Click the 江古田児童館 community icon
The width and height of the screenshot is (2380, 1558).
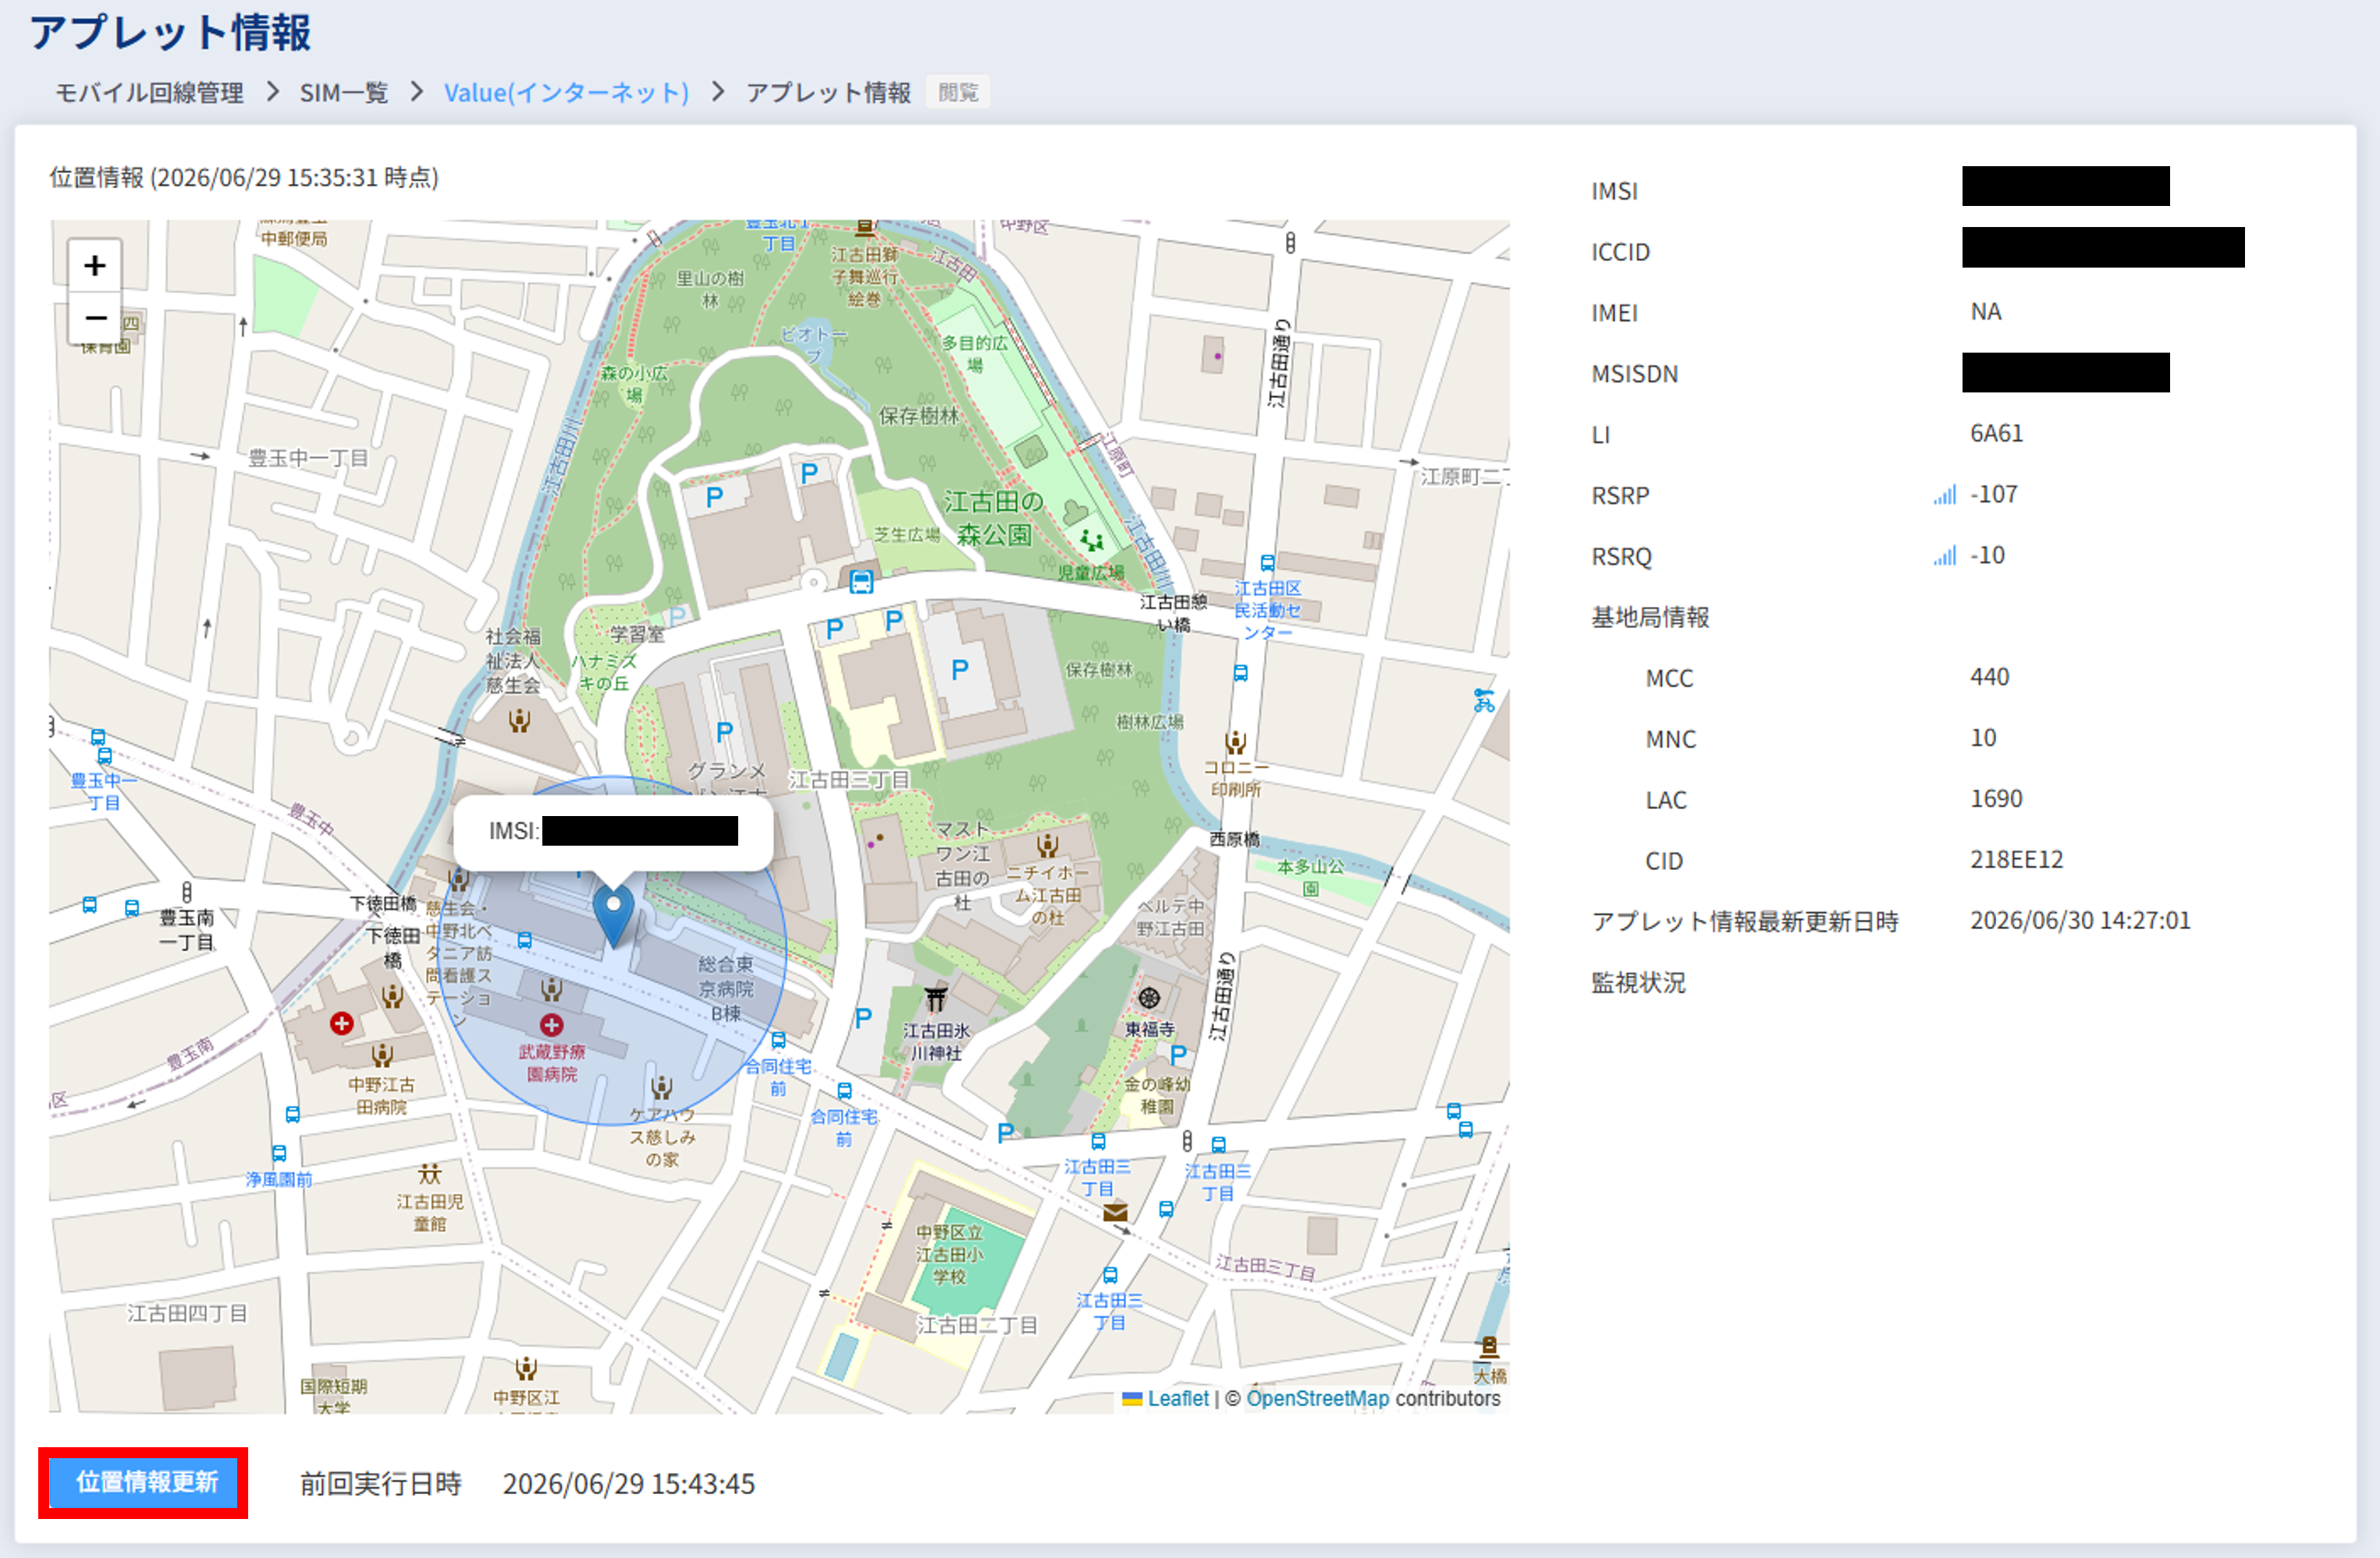[x=430, y=1173]
